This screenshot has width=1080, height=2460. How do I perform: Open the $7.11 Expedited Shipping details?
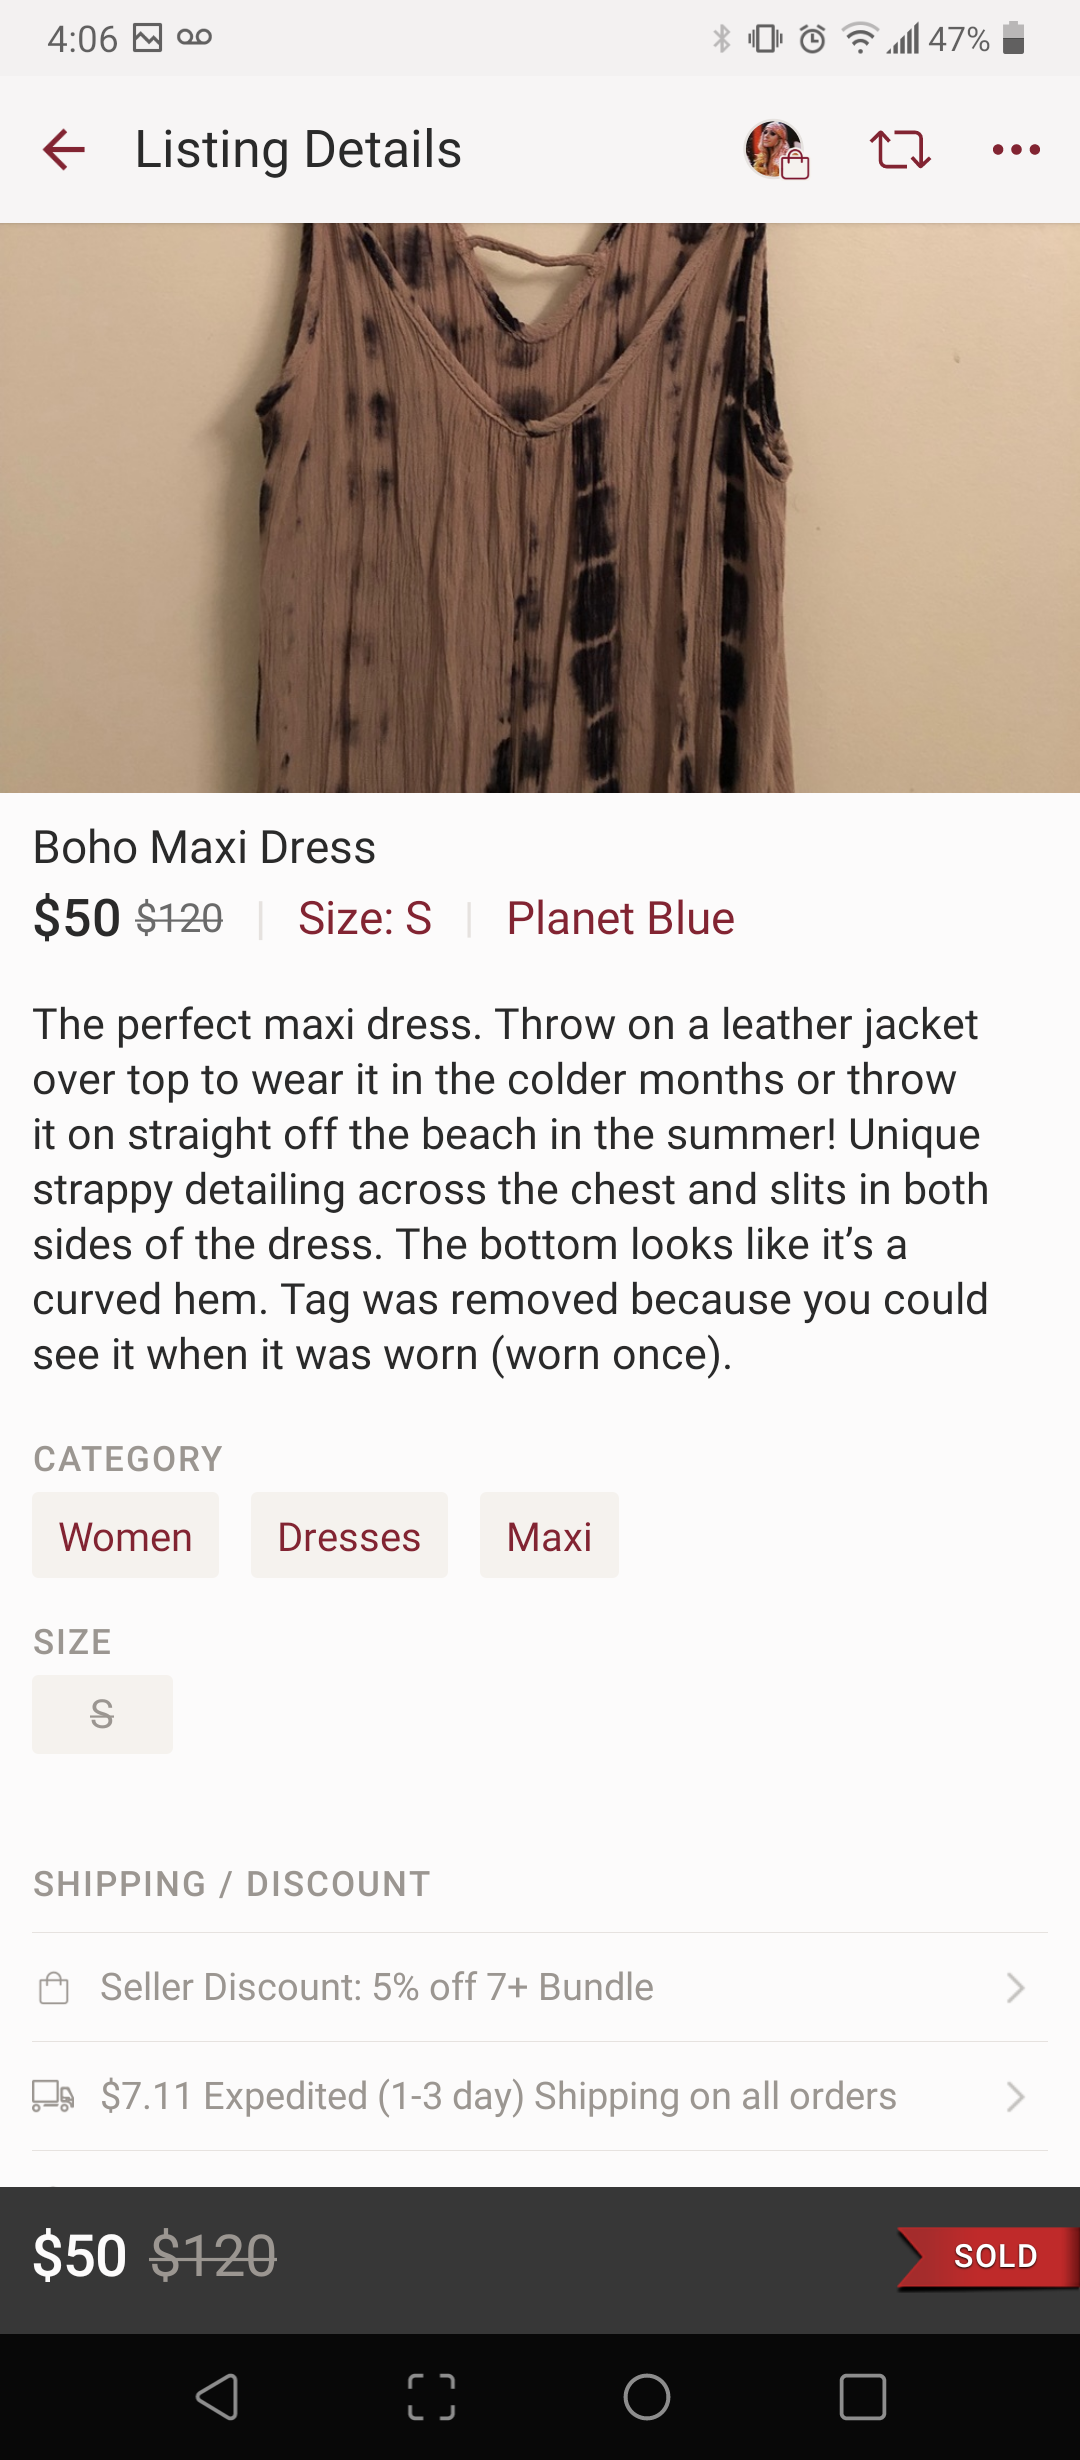[498, 2096]
